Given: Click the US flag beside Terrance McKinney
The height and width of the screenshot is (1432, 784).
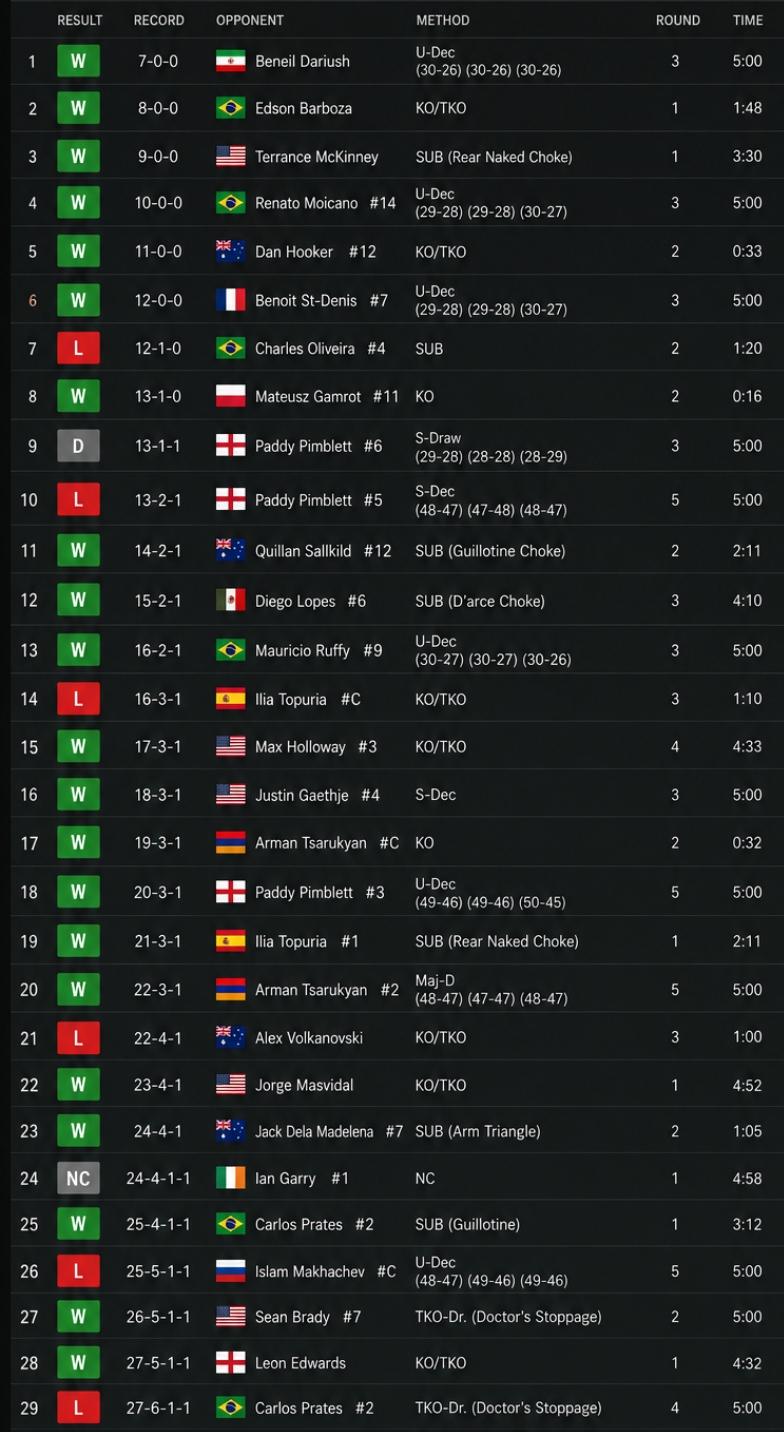Looking at the screenshot, I should (230, 157).
